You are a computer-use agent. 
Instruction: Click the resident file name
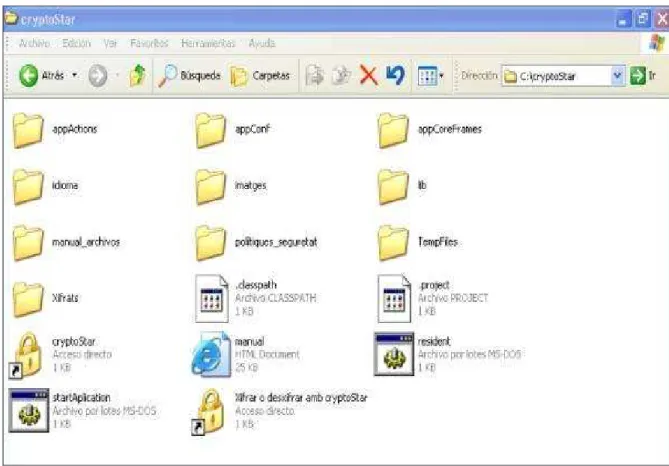tap(434, 341)
